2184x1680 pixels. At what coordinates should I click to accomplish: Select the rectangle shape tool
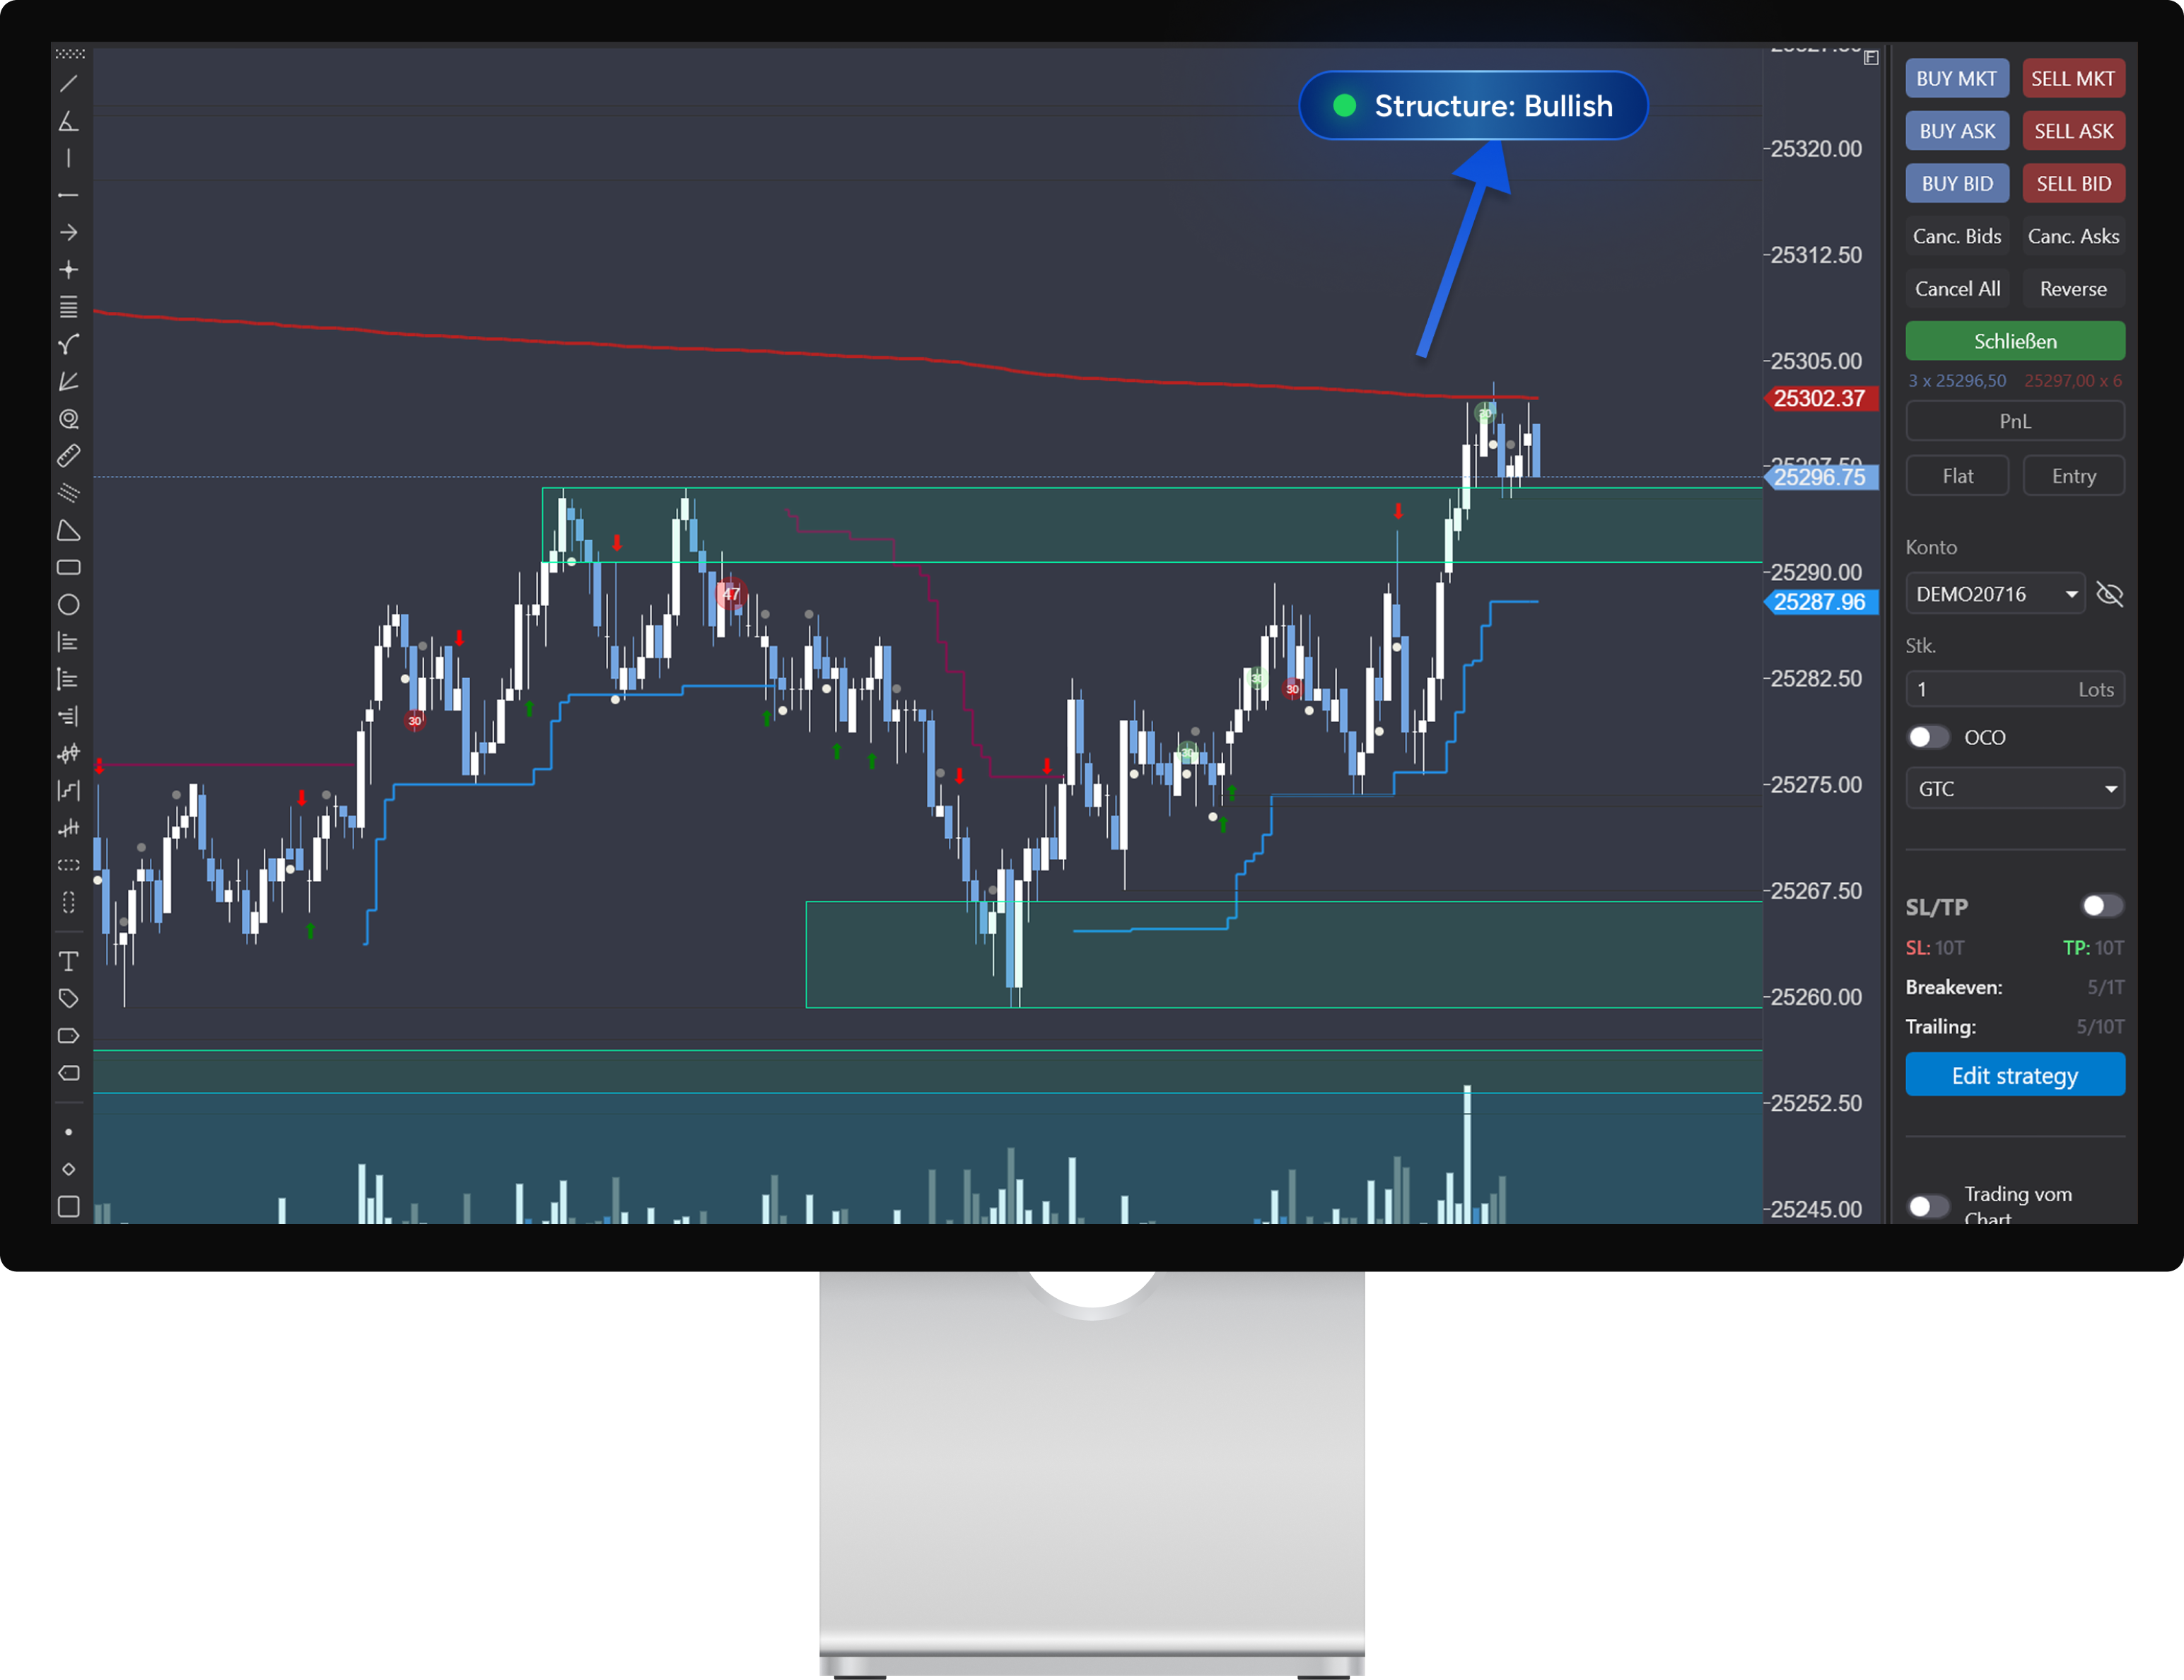coord(68,568)
